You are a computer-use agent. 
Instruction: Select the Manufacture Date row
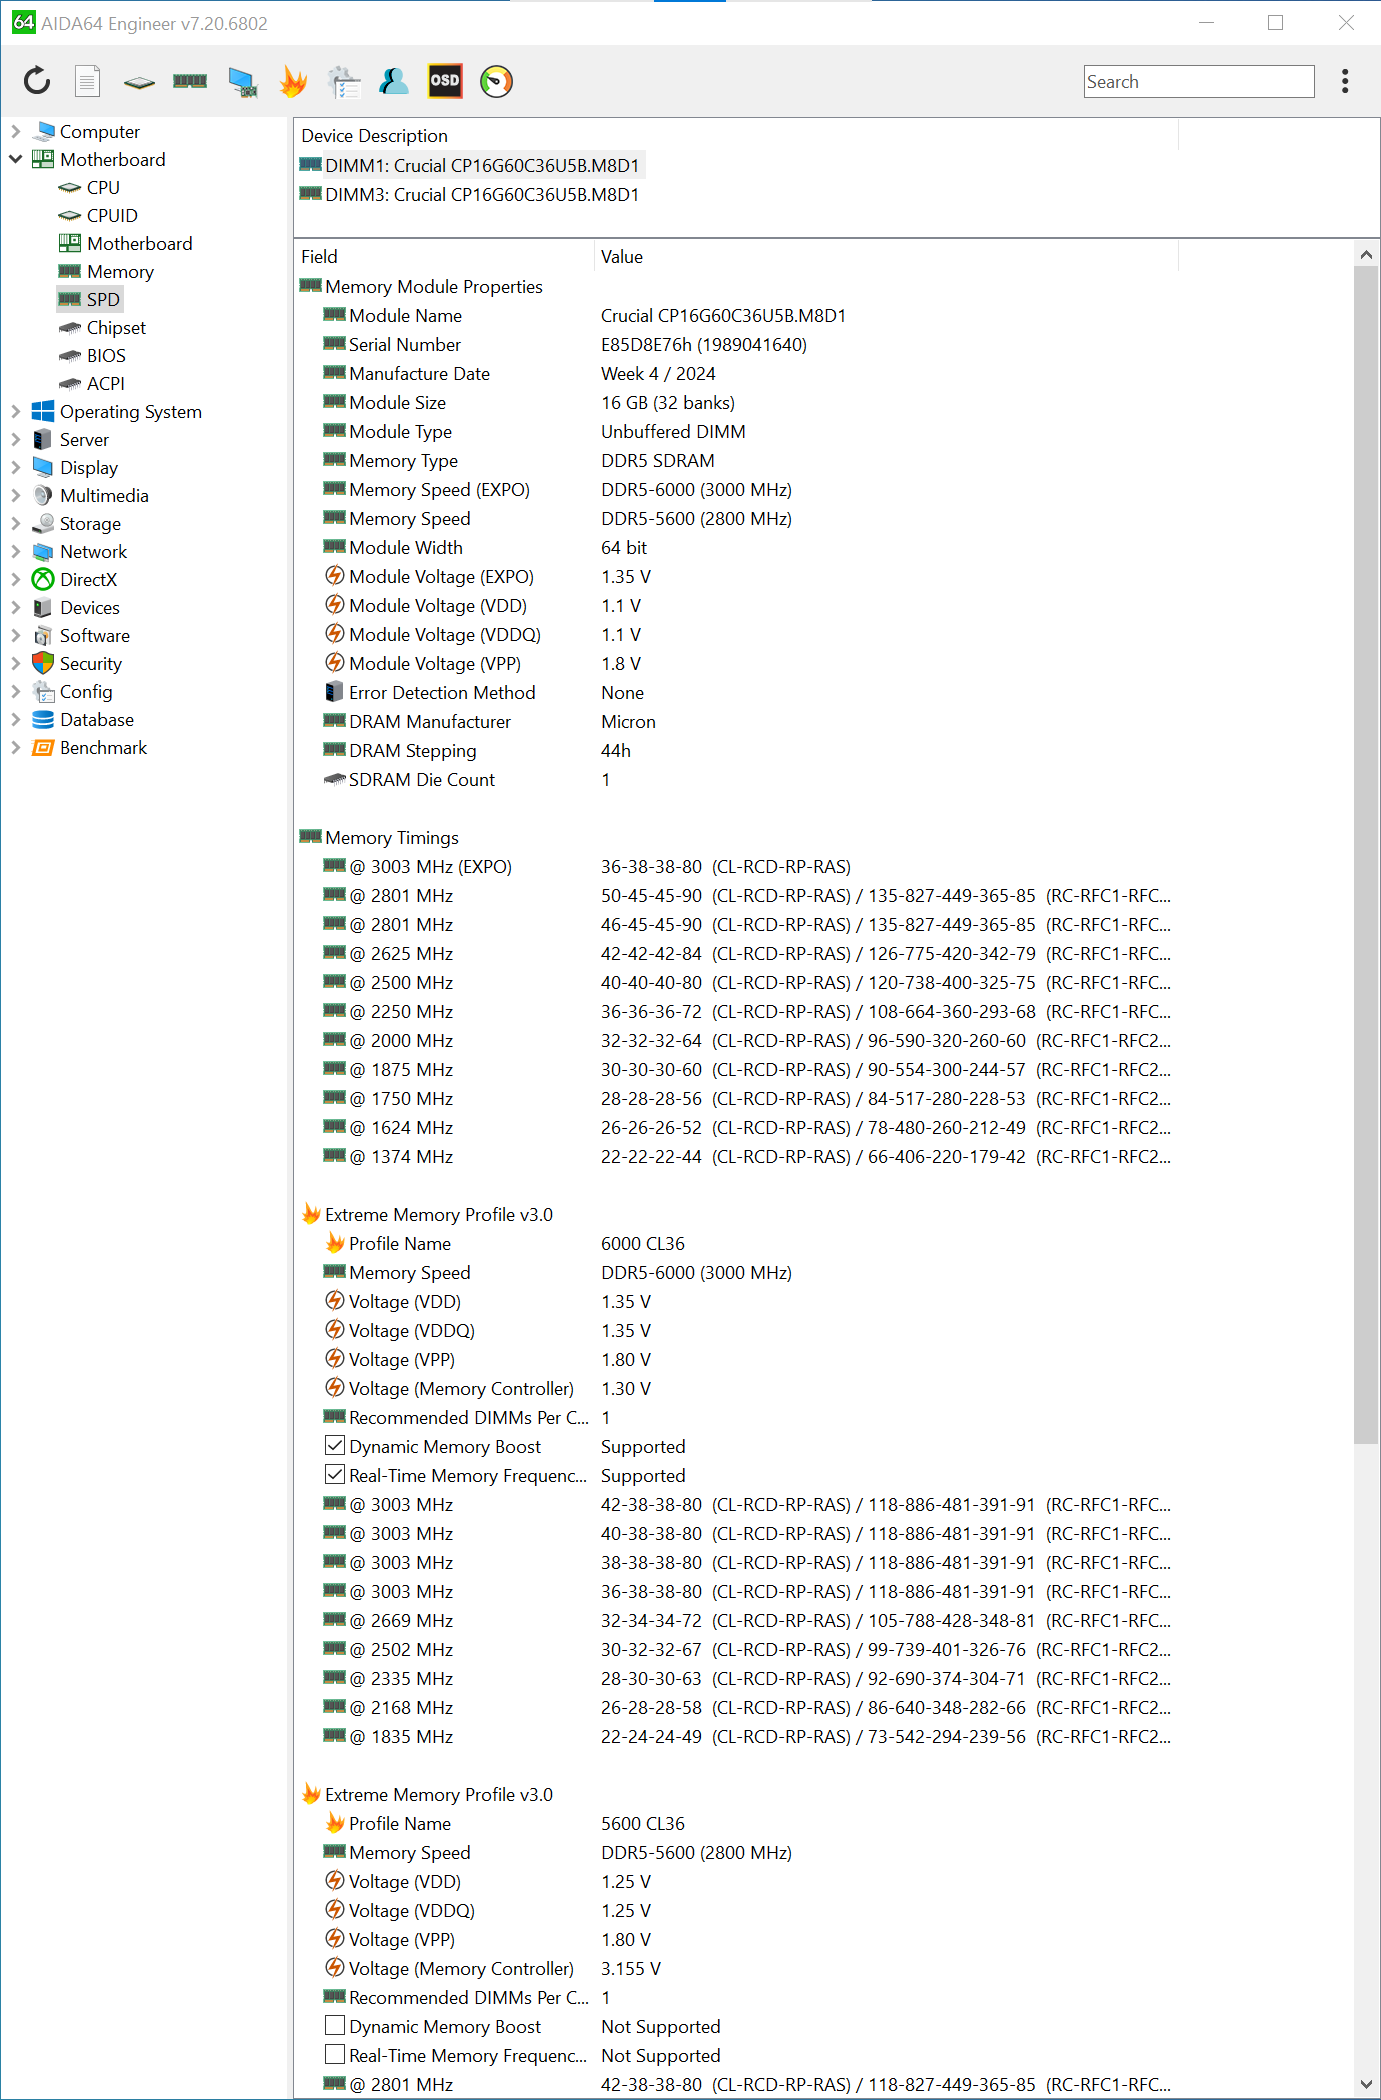[736, 373]
